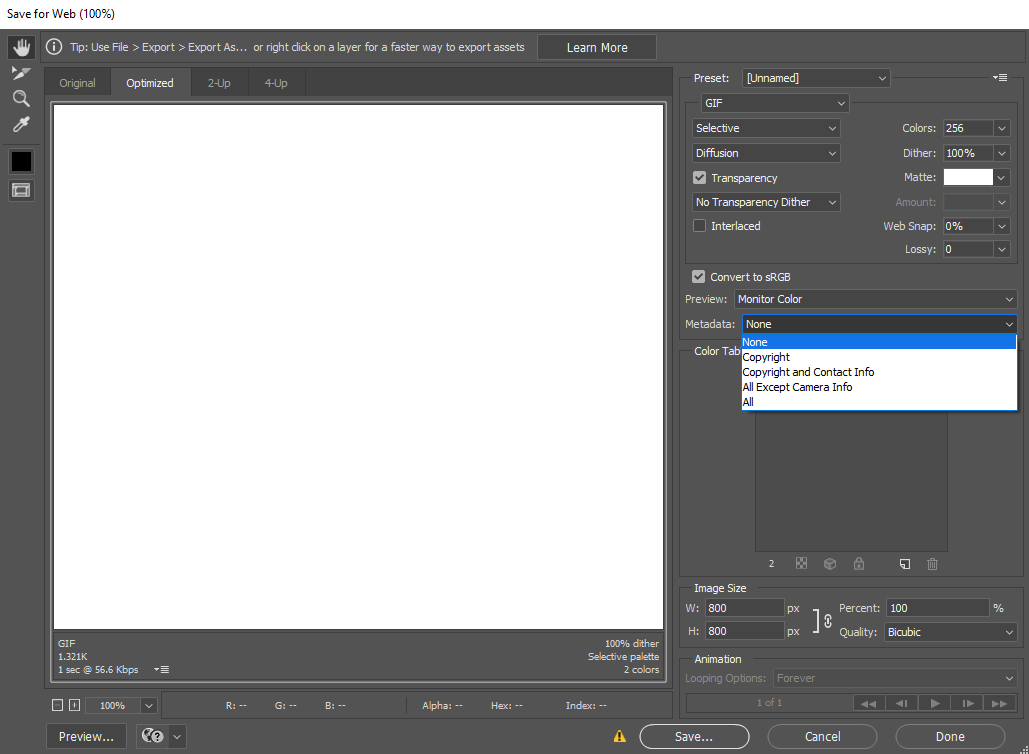
Task: Open the Quality dropdown showing Bicubic
Action: click(949, 631)
